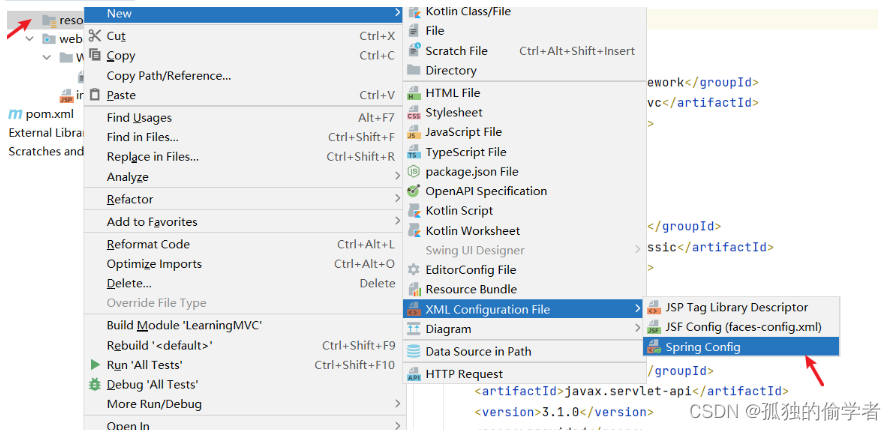The height and width of the screenshot is (430, 896).
Task: Expand the Diagram submenu arrow
Action: pyautogui.click(x=638, y=329)
